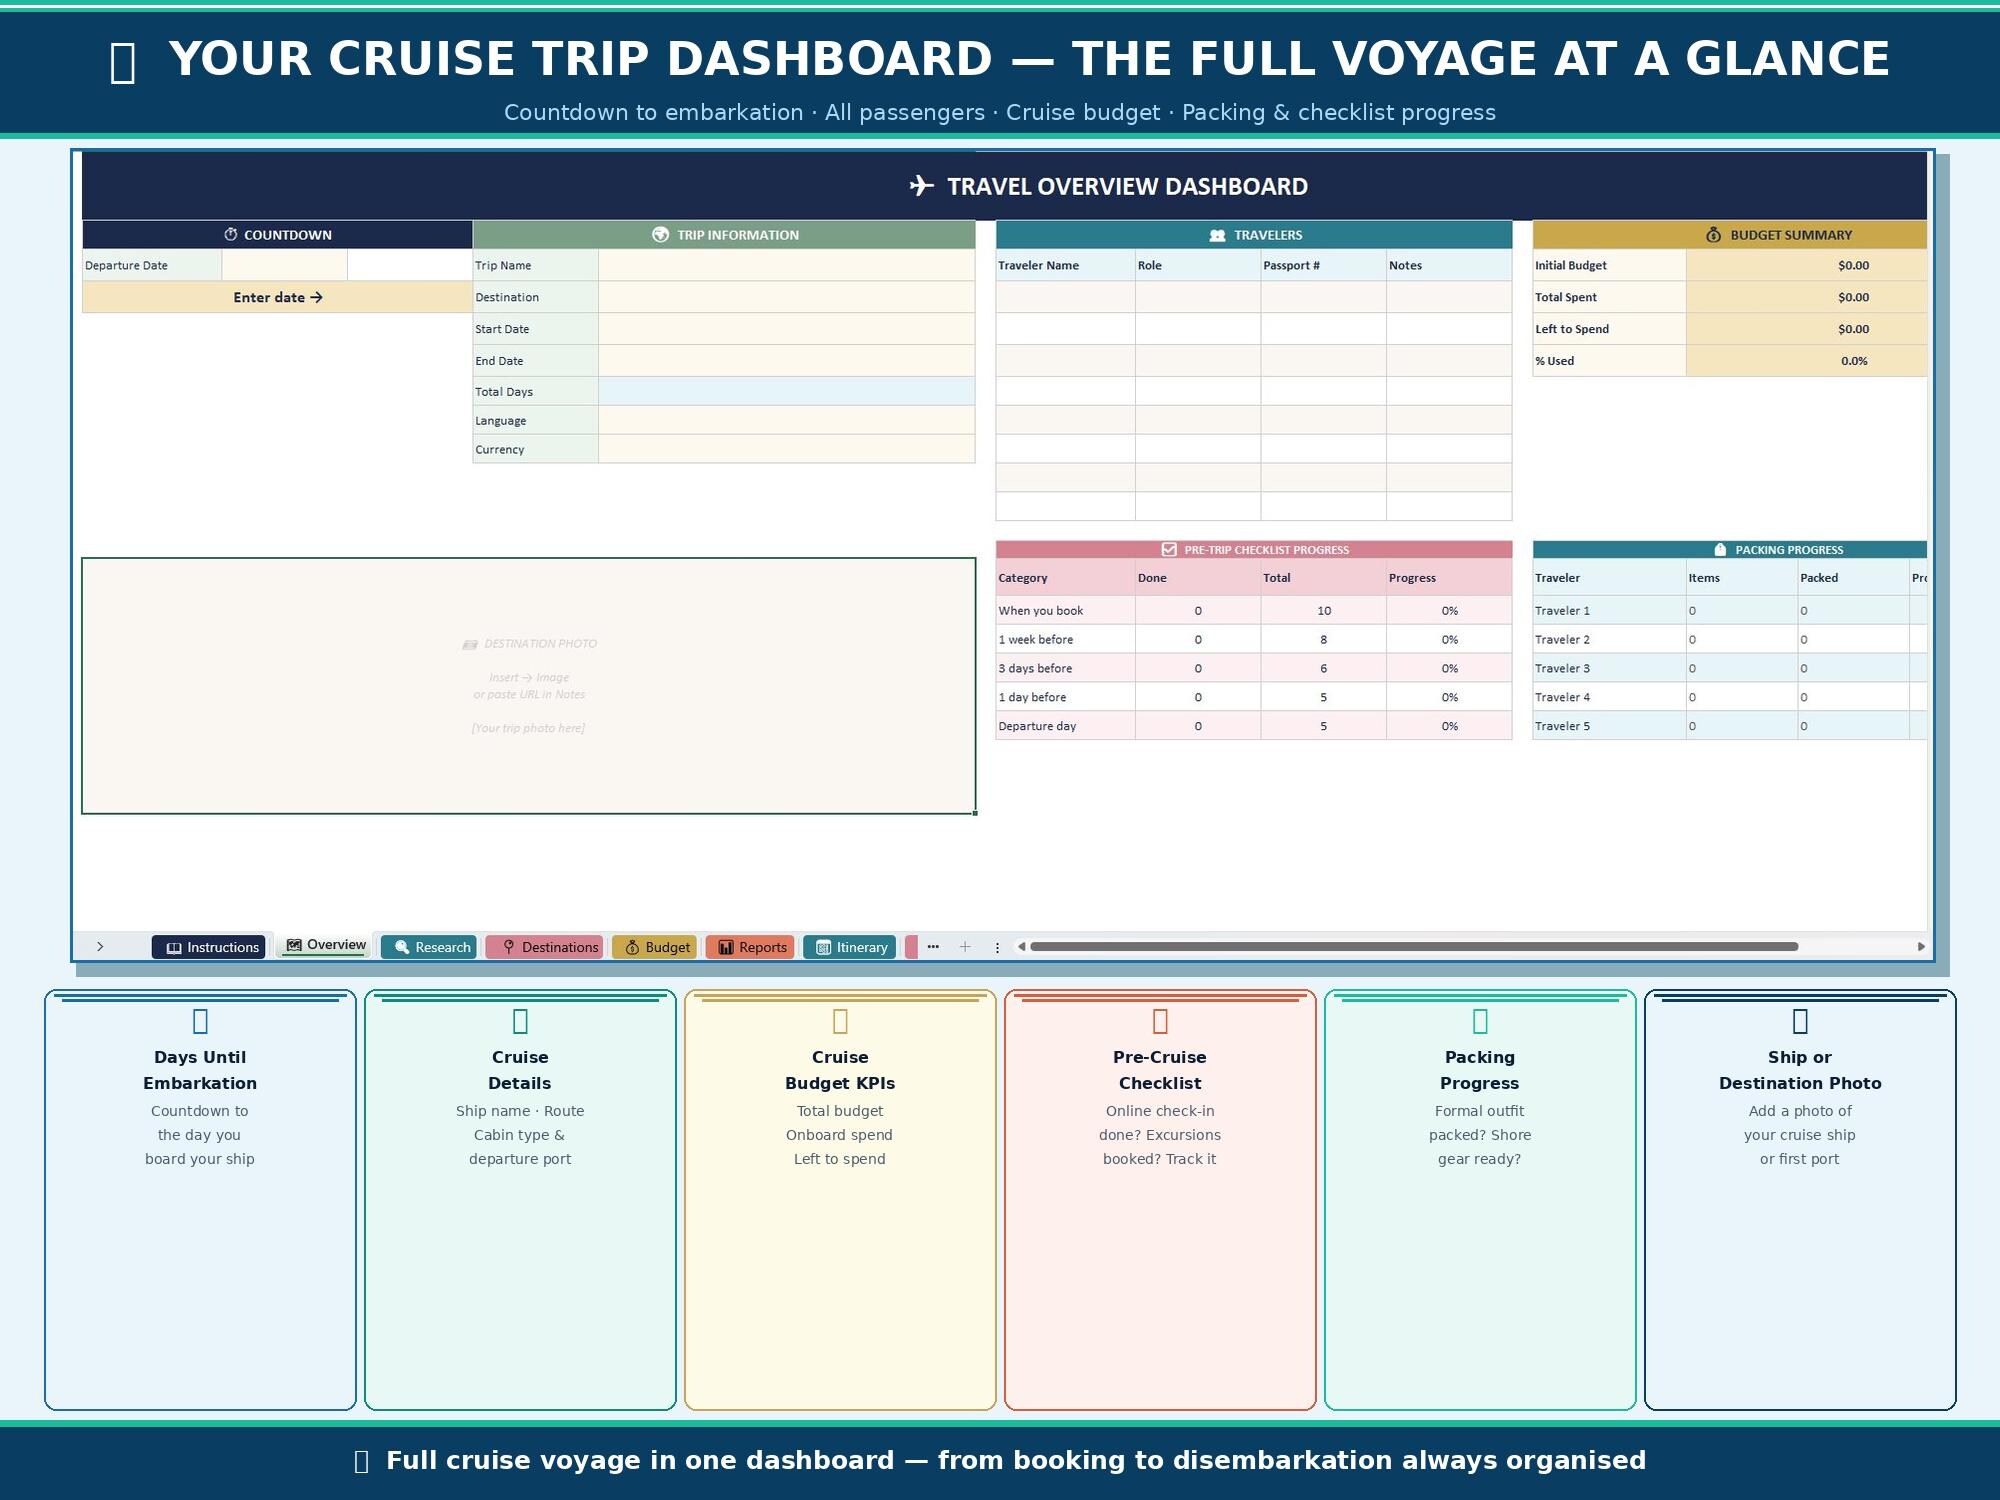Click the people icon beside TRAVELERS
The height and width of the screenshot is (1500, 2000).
[1217, 235]
